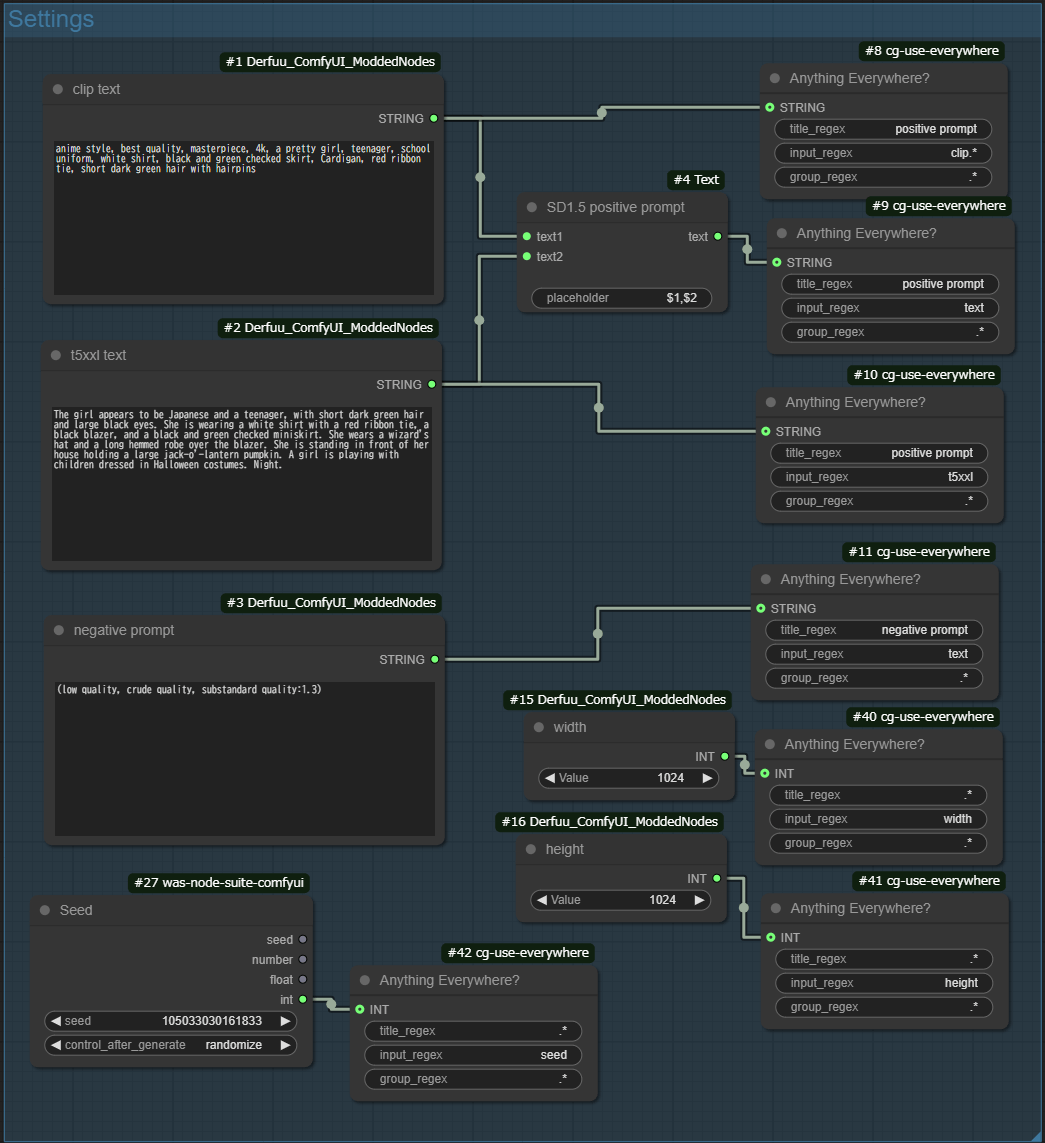Click the Settings title bar label
The width and height of the screenshot is (1045, 1143).
pyautogui.click(x=50, y=18)
